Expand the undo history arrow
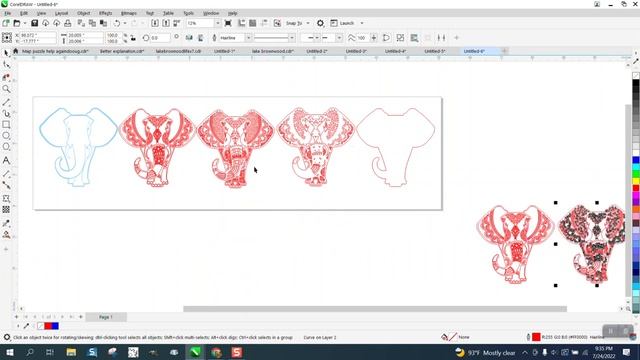 point(124,23)
